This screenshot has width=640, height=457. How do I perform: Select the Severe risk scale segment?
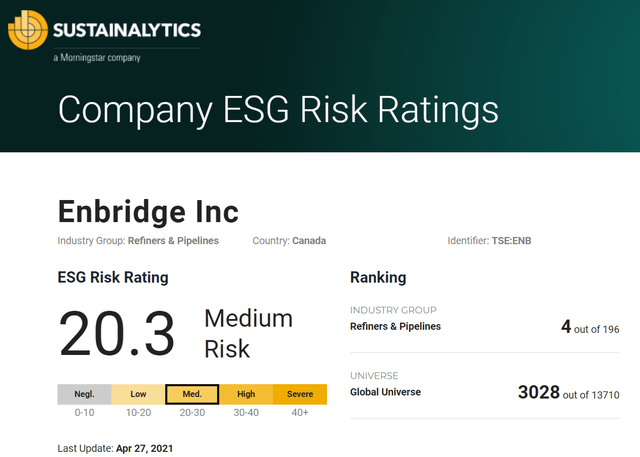[x=300, y=394]
